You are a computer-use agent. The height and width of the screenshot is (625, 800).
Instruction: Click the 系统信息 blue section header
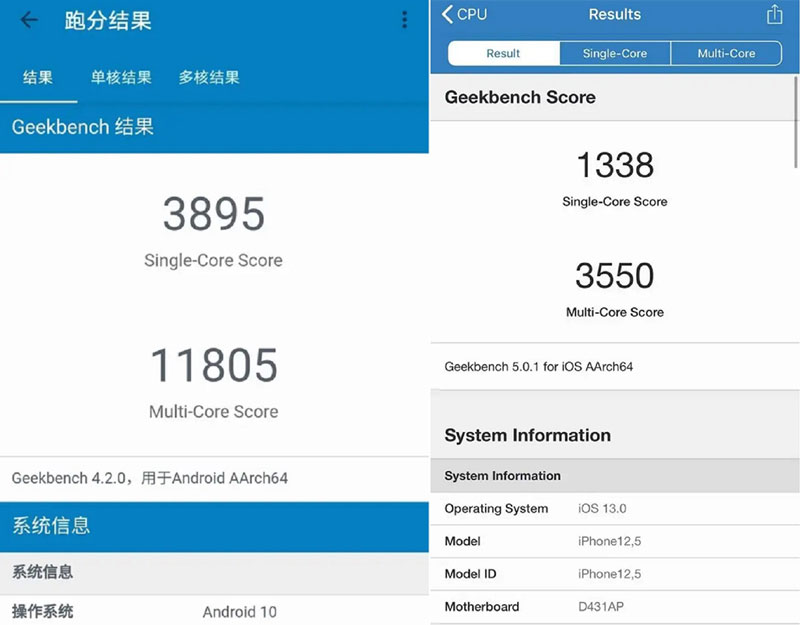214,527
